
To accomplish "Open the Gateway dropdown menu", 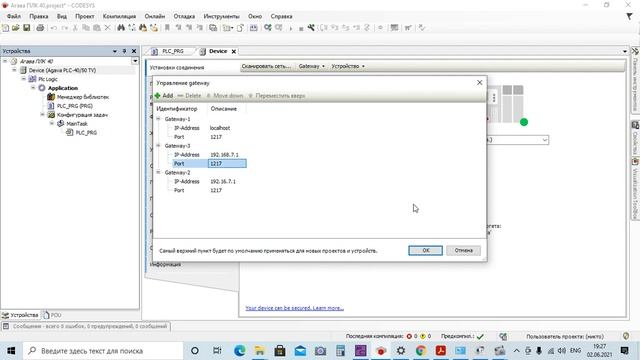I will click(x=311, y=66).
